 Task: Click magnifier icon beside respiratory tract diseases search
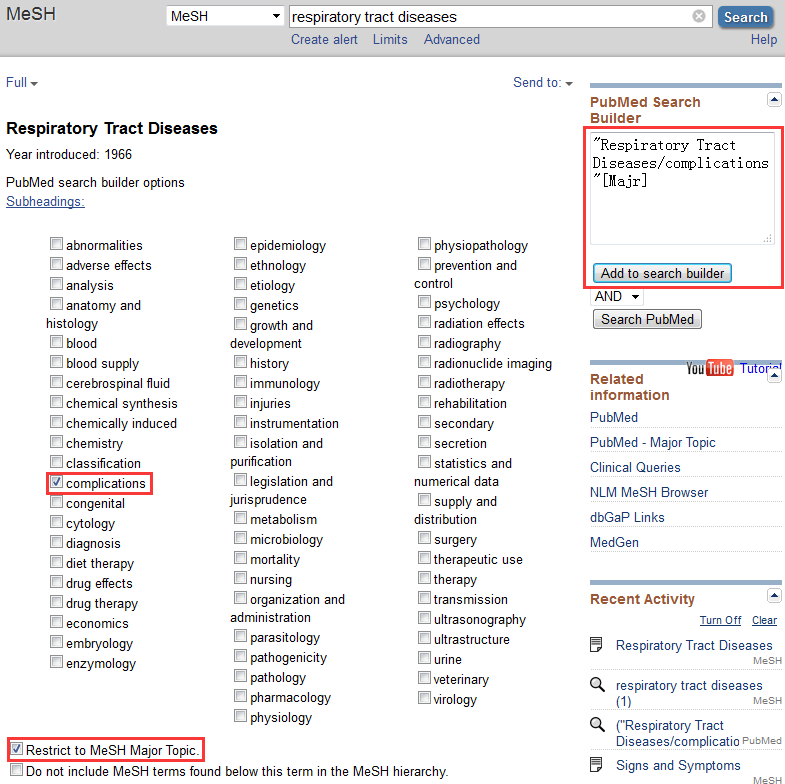597,685
